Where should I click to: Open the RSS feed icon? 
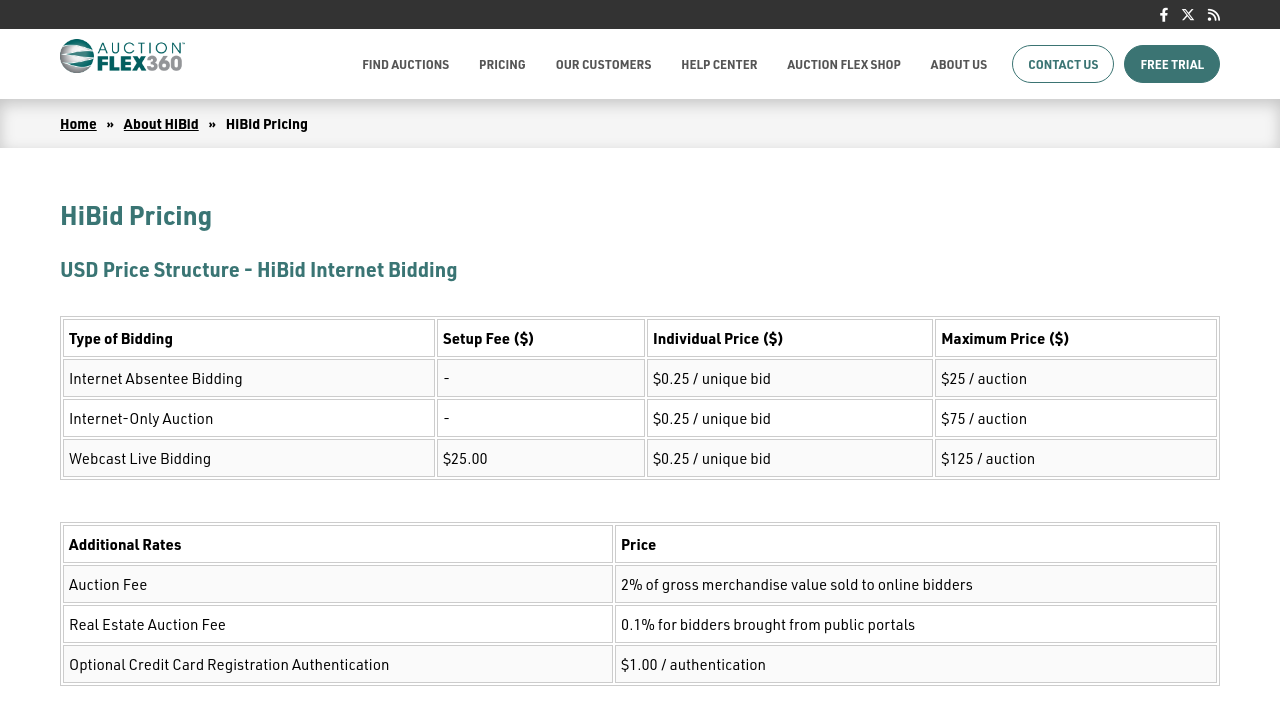click(1213, 15)
